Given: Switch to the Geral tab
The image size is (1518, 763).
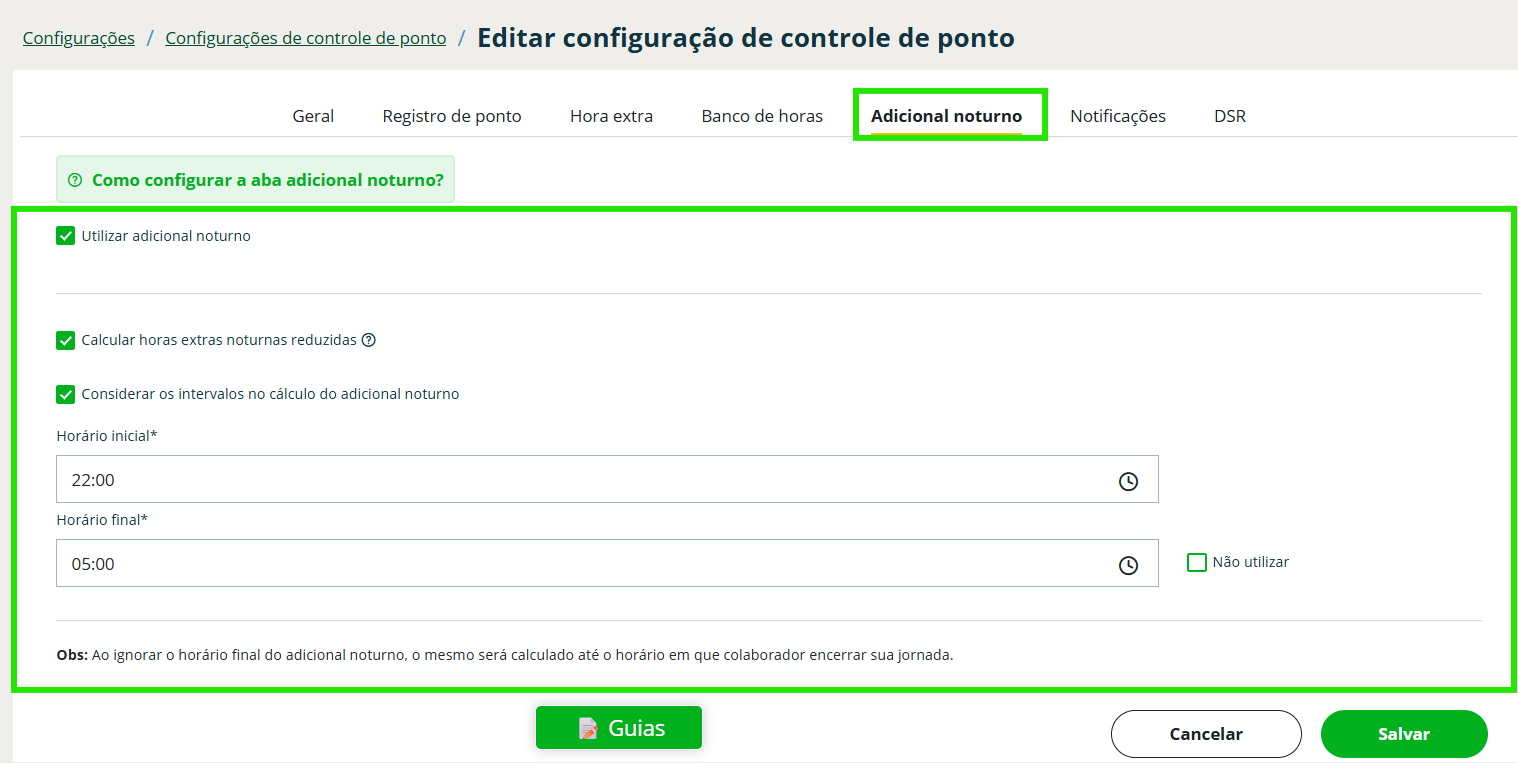Looking at the screenshot, I should tap(313, 116).
